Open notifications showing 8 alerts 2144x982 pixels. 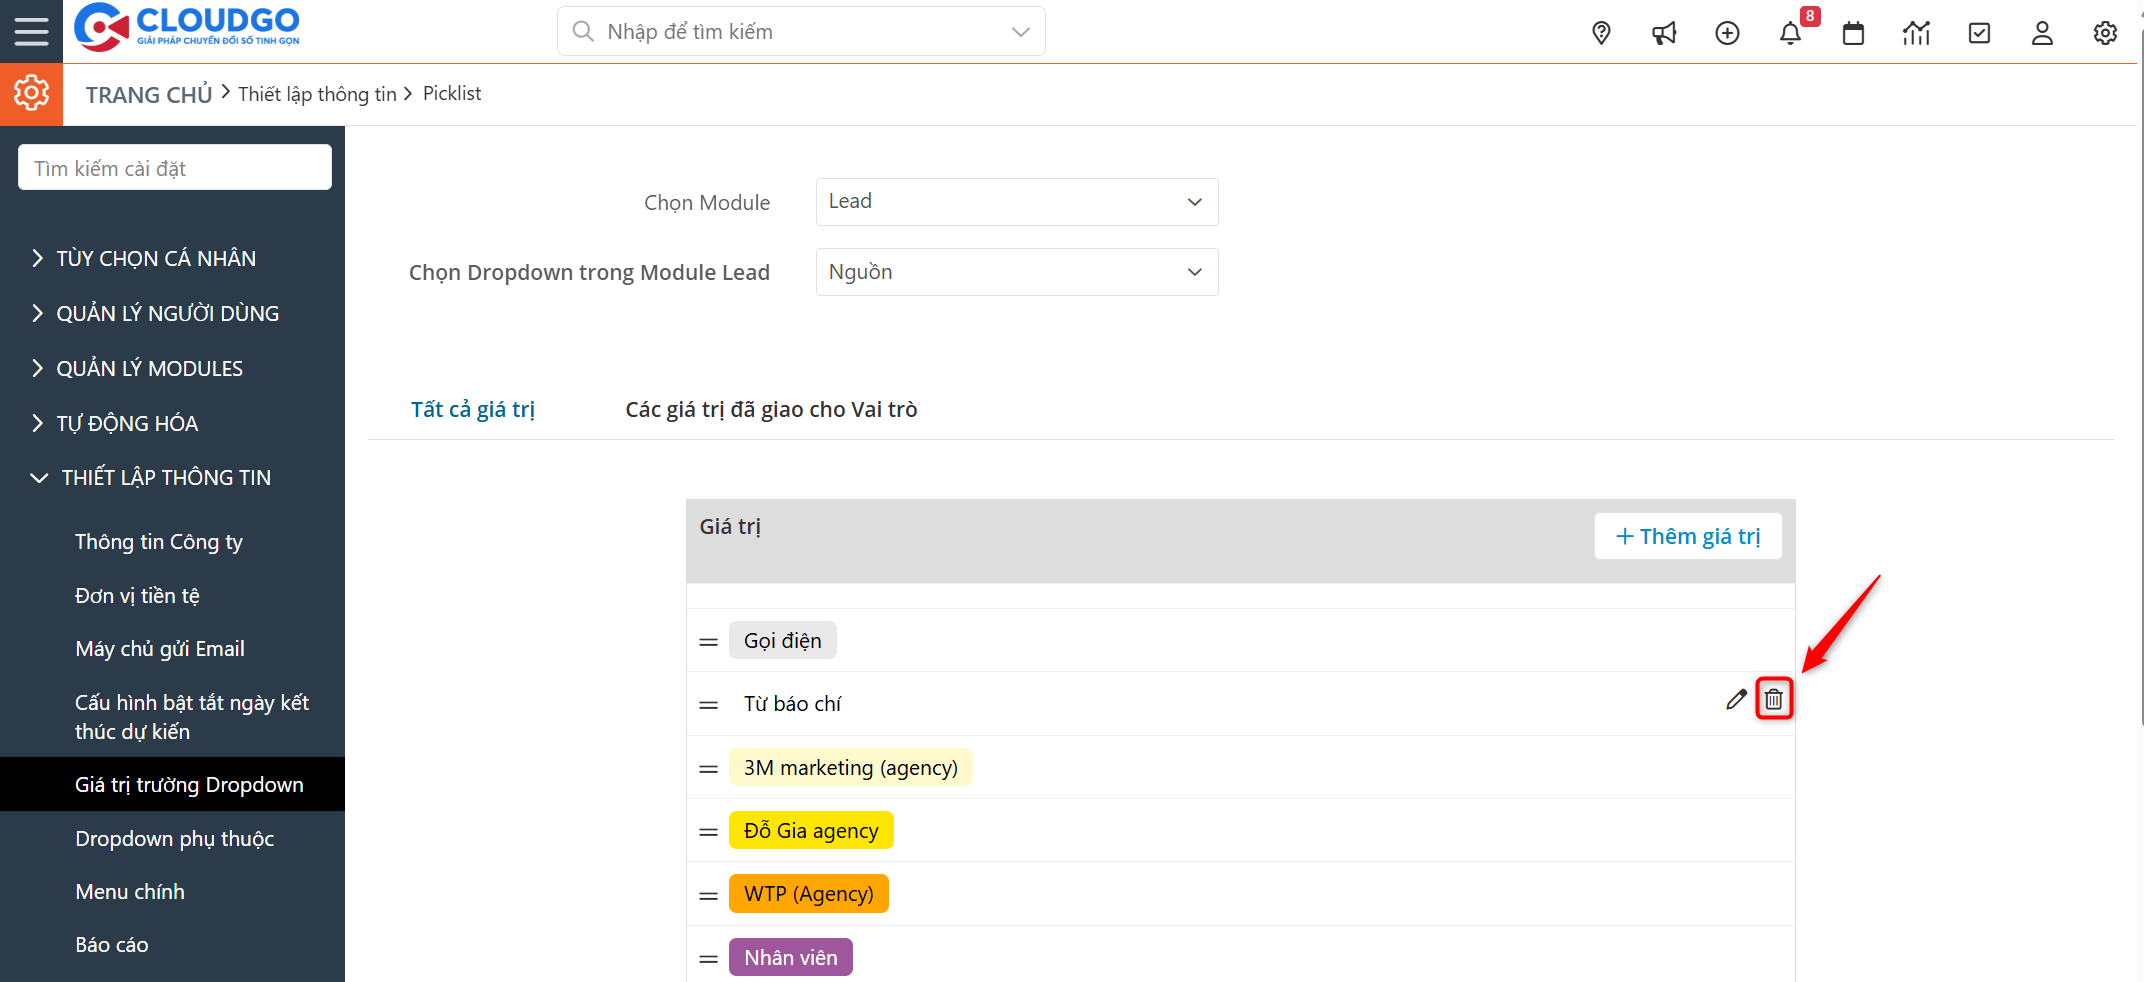pyautogui.click(x=1791, y=32)
